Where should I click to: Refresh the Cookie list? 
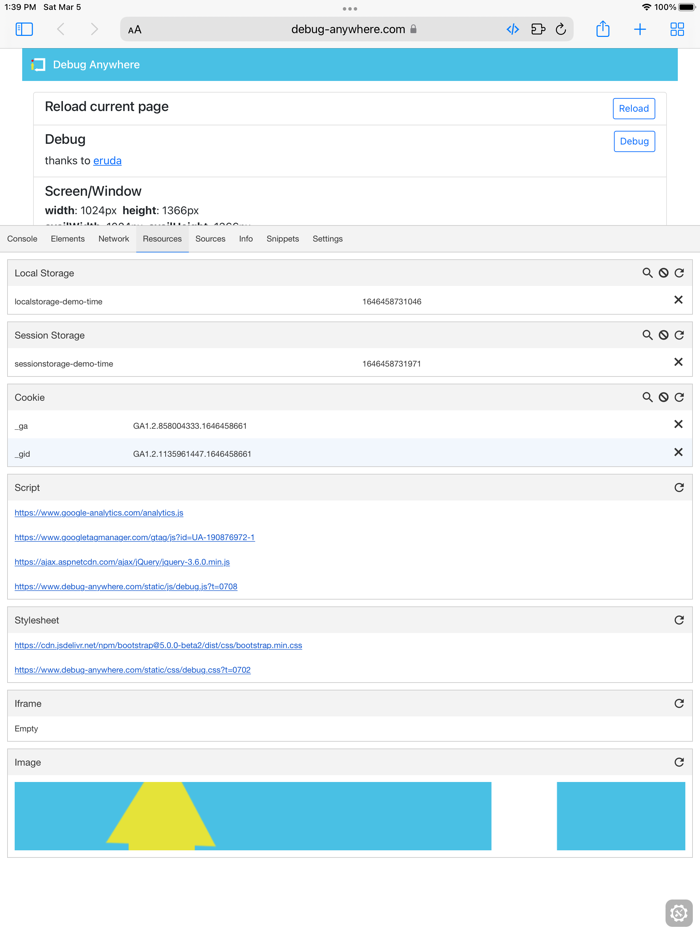pos(679,397)
